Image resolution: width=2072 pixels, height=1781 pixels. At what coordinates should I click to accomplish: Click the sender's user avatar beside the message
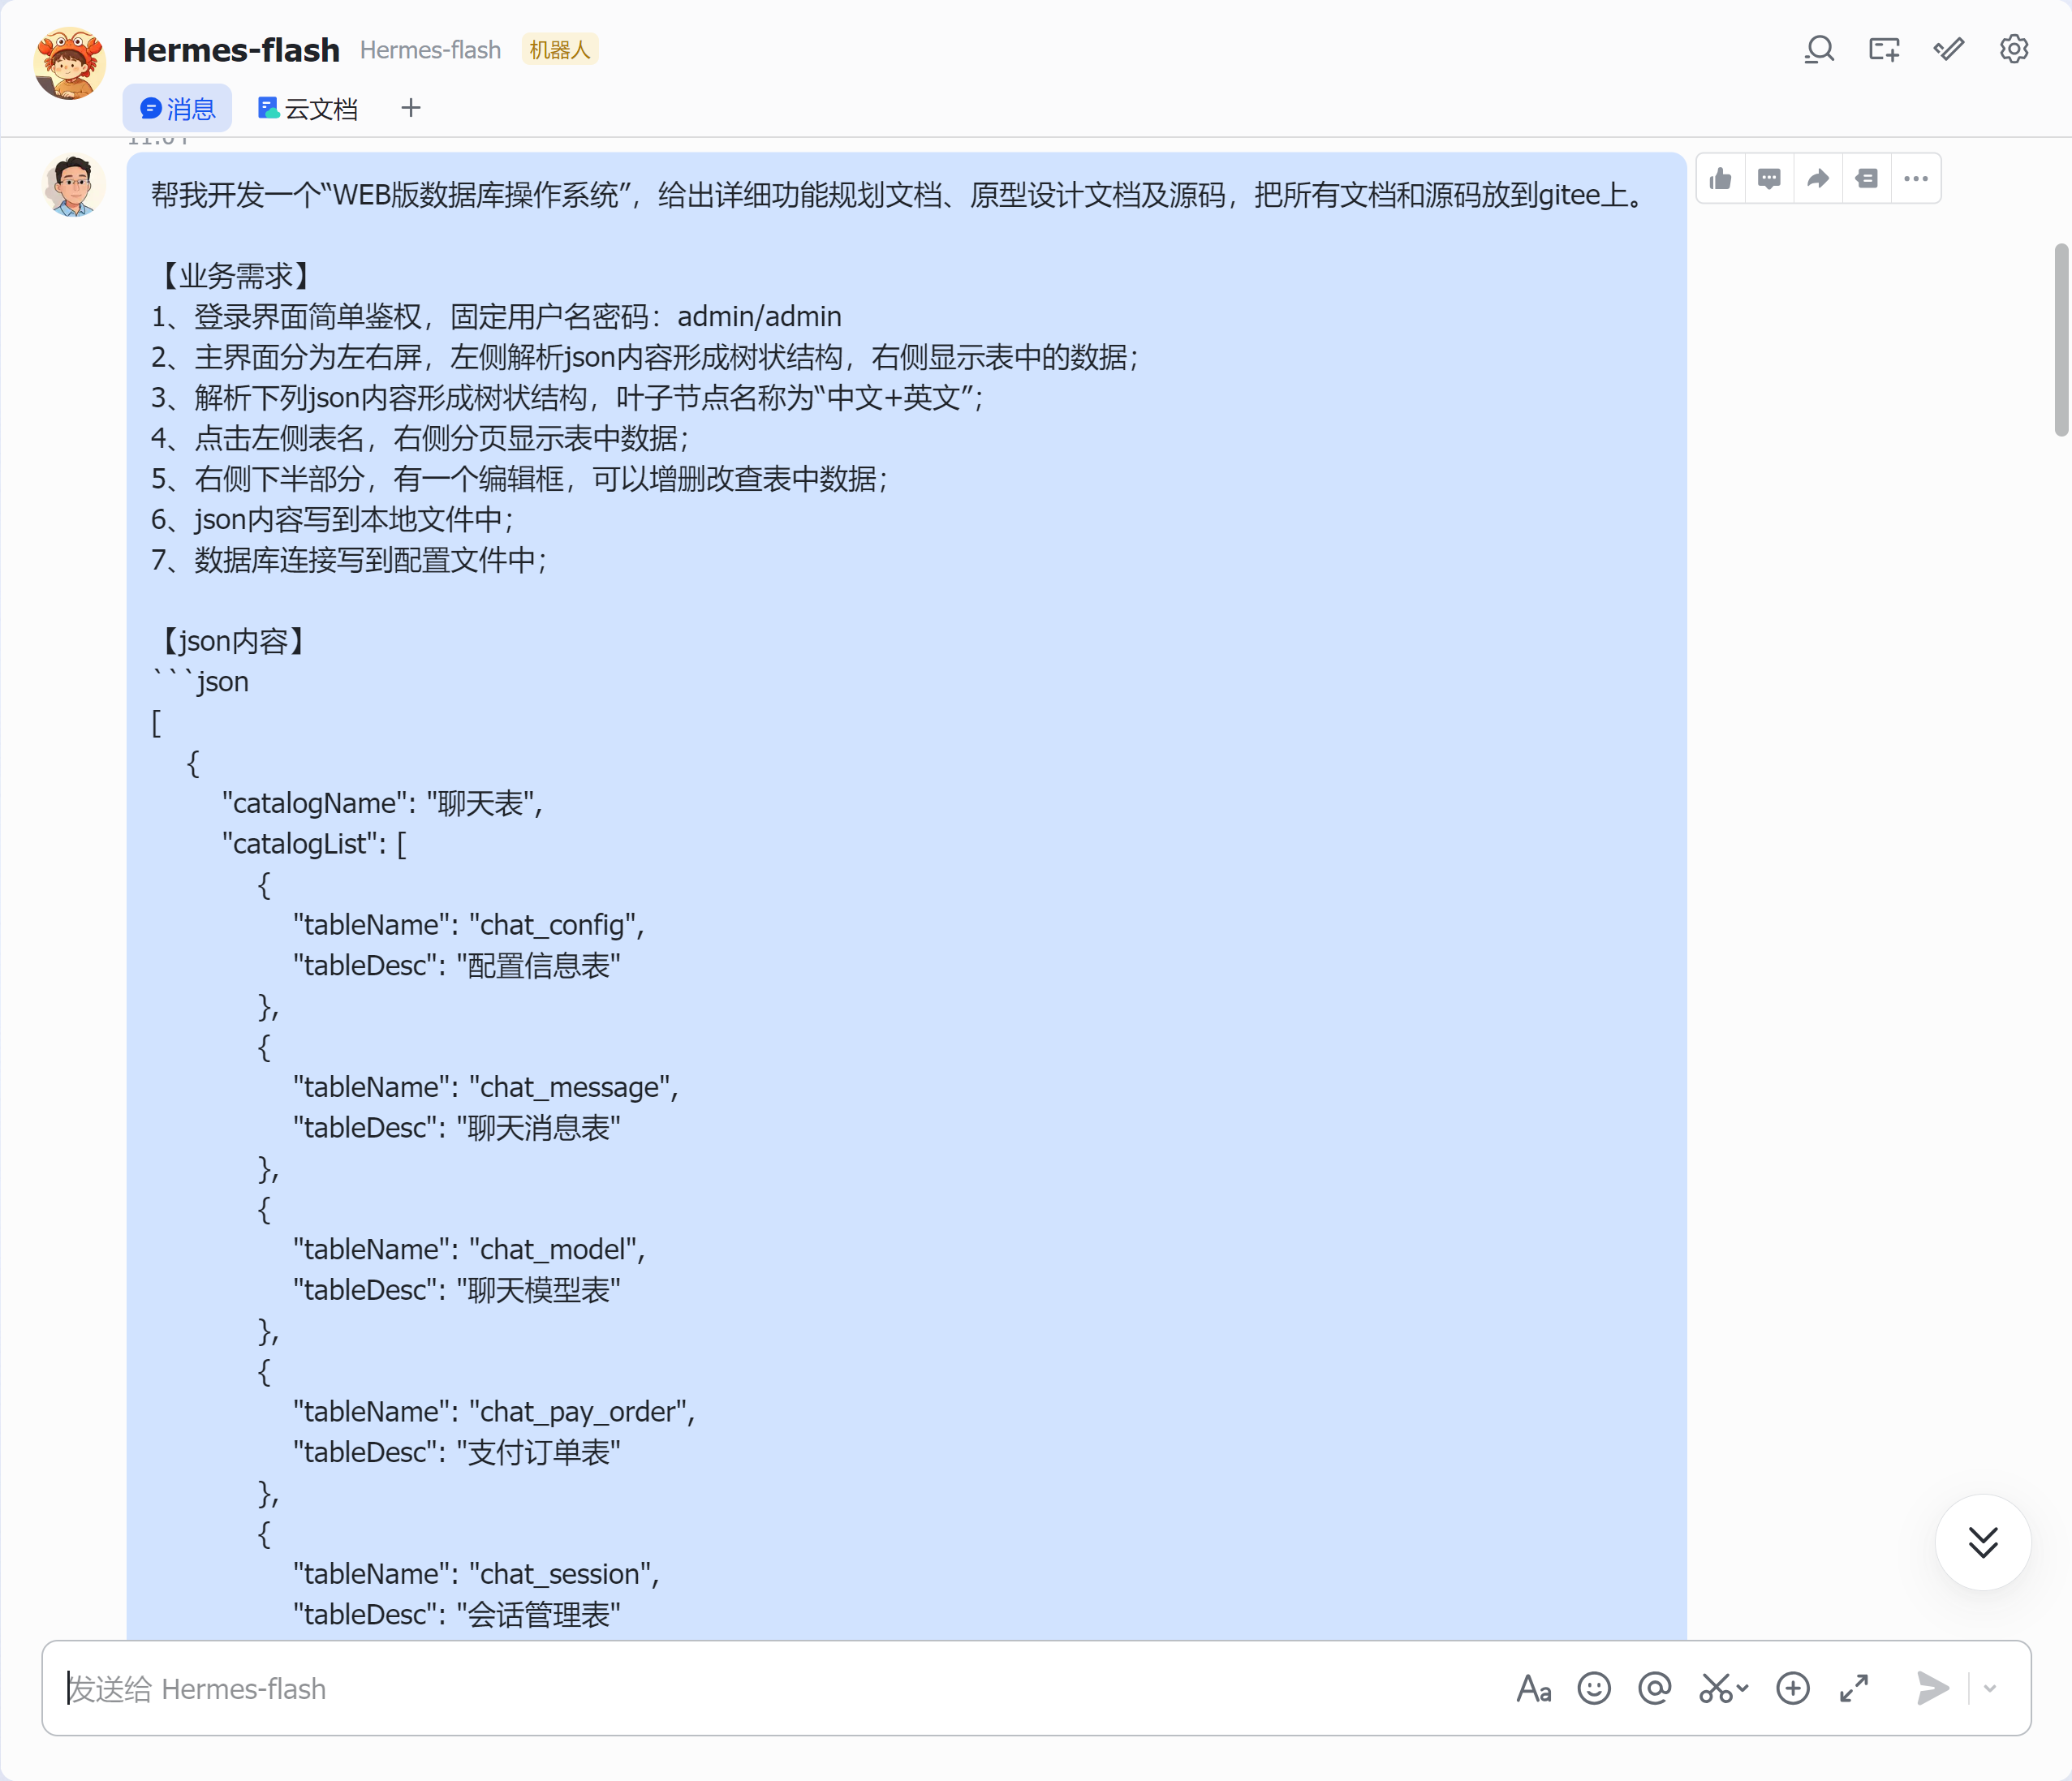coord(74,185)
